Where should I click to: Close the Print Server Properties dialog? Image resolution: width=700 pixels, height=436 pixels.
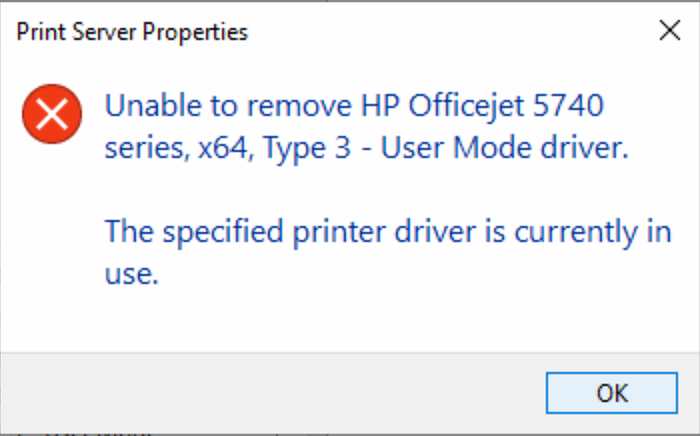coord(669,31)
